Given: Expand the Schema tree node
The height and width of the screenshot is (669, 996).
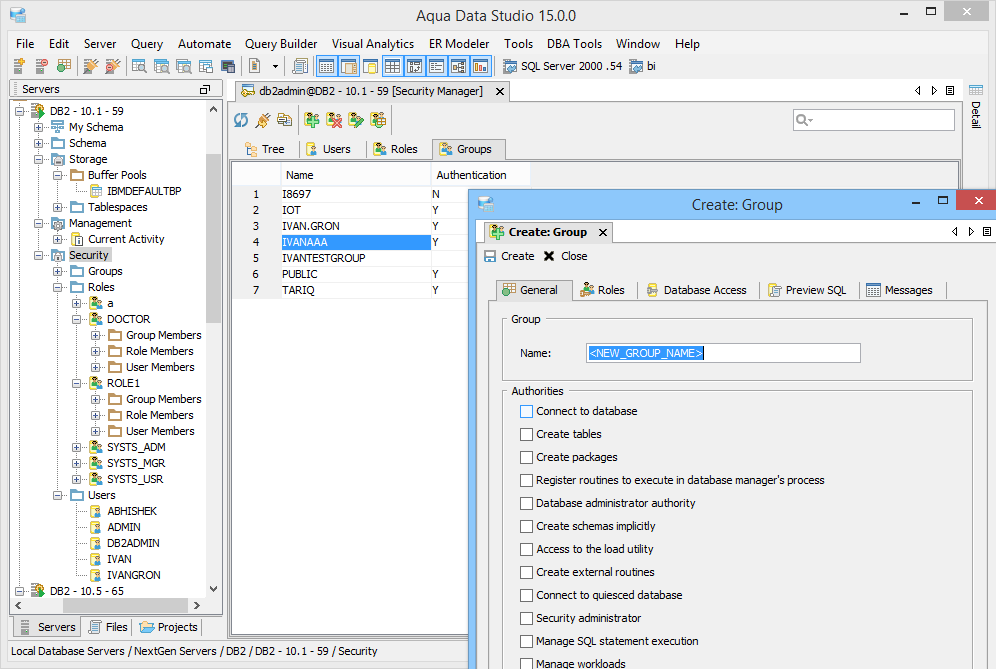Looking at the screenshot, I should [39, 143].
